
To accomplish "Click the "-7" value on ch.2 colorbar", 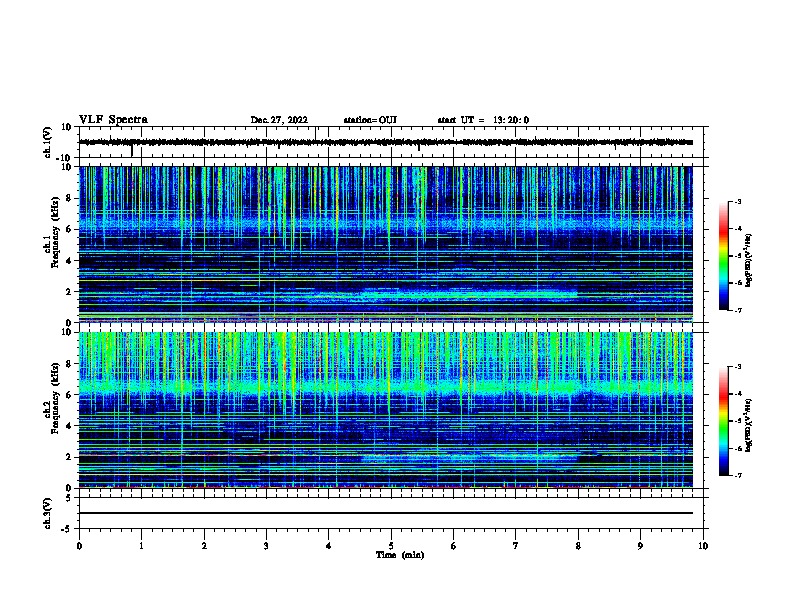I will pyautogui.click(x=737, y=475).
